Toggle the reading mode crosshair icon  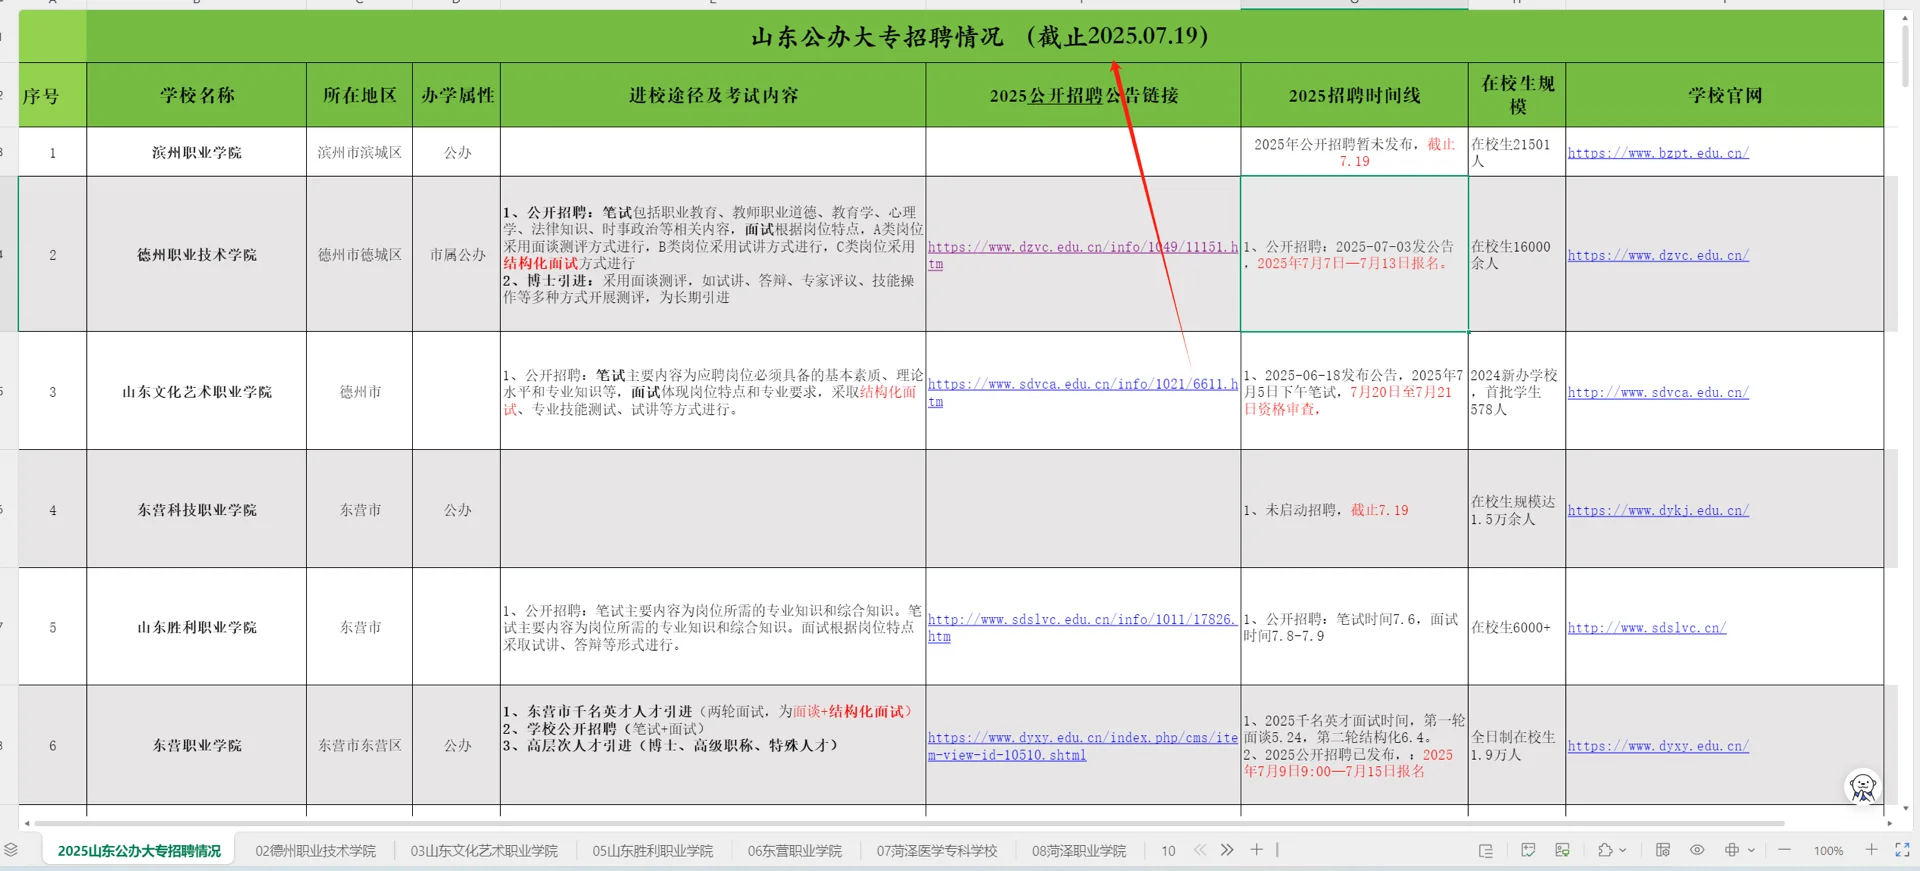[1732, 850]
